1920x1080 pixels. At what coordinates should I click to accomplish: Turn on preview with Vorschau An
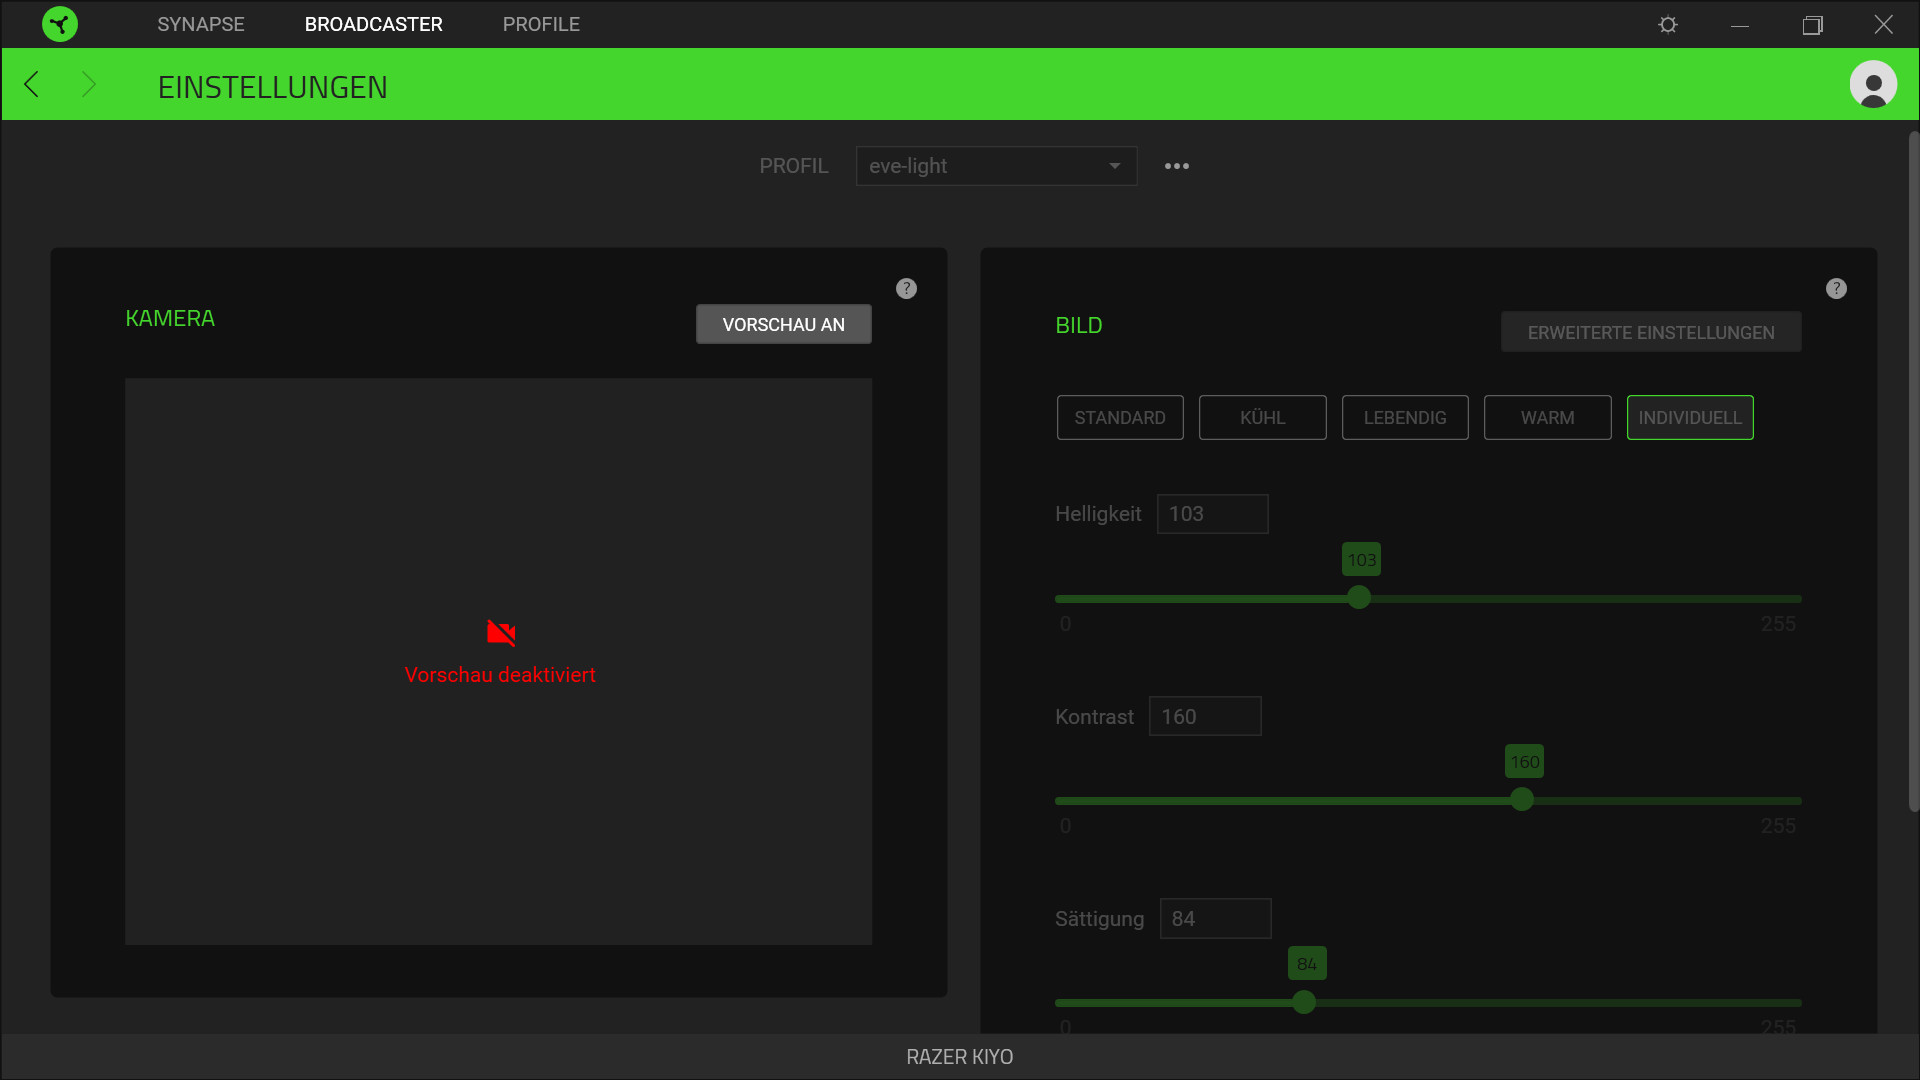tap(783, 325)
